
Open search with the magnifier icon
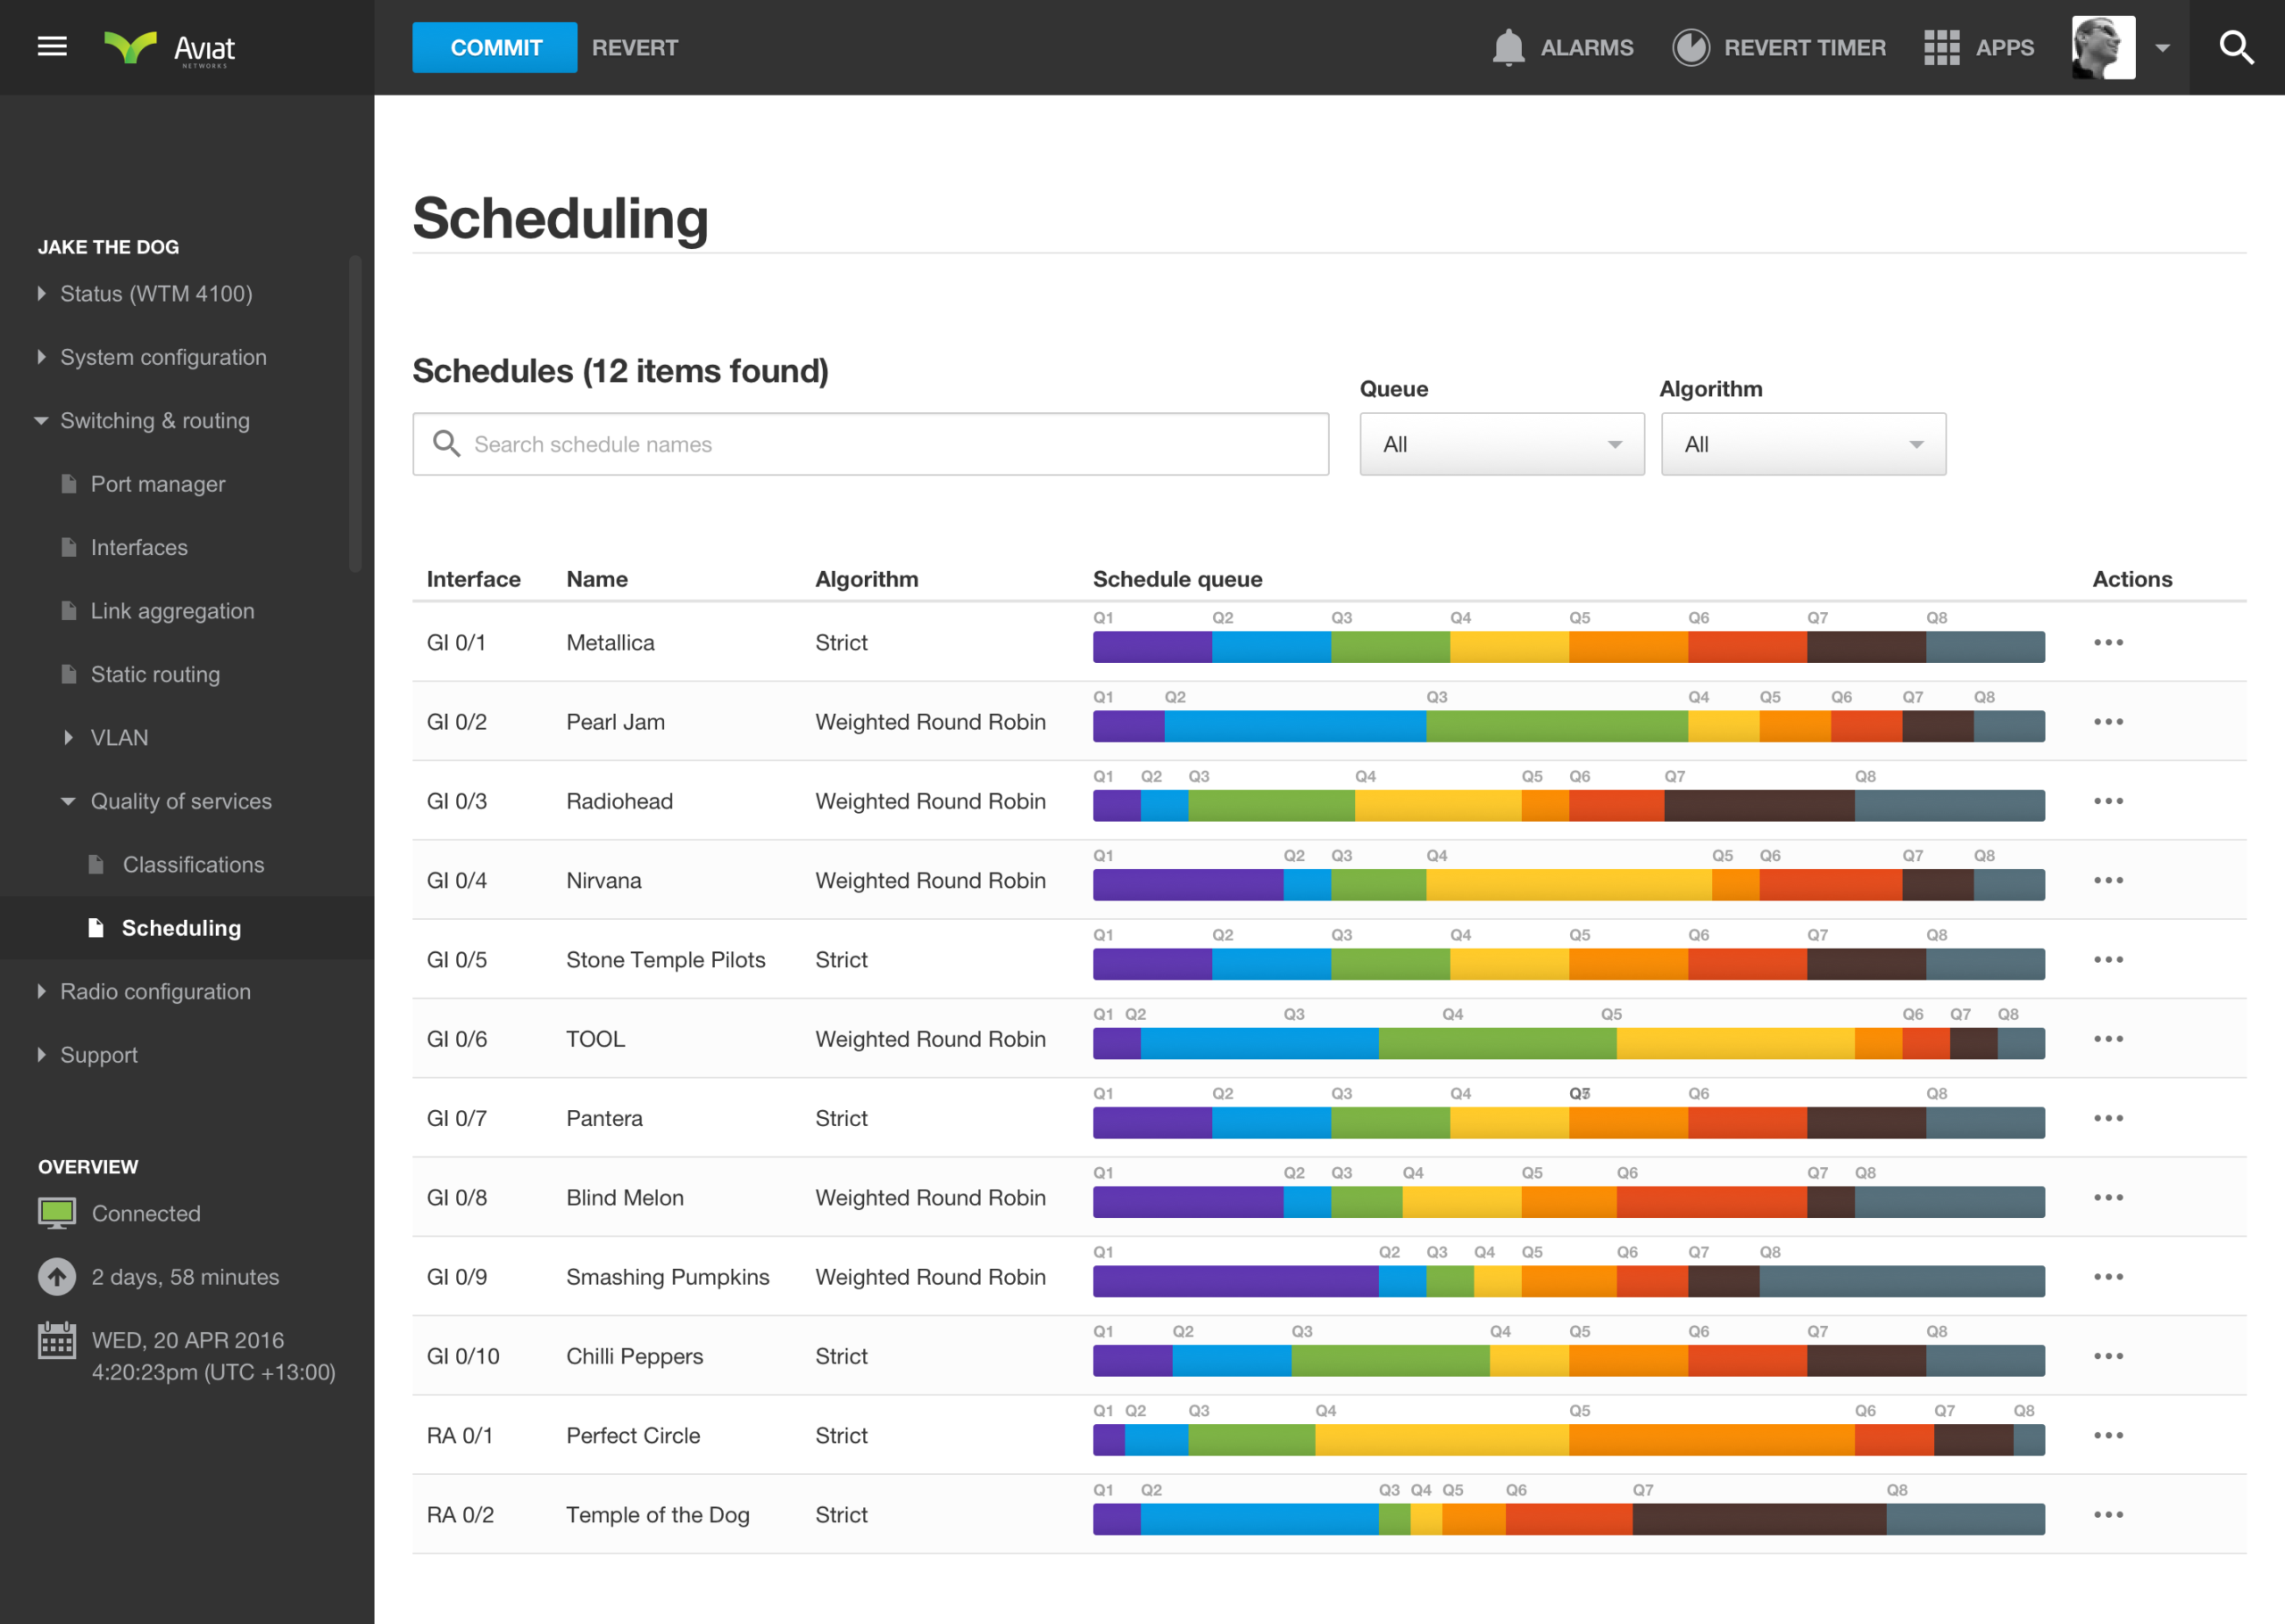click(x=2236, y=47)
